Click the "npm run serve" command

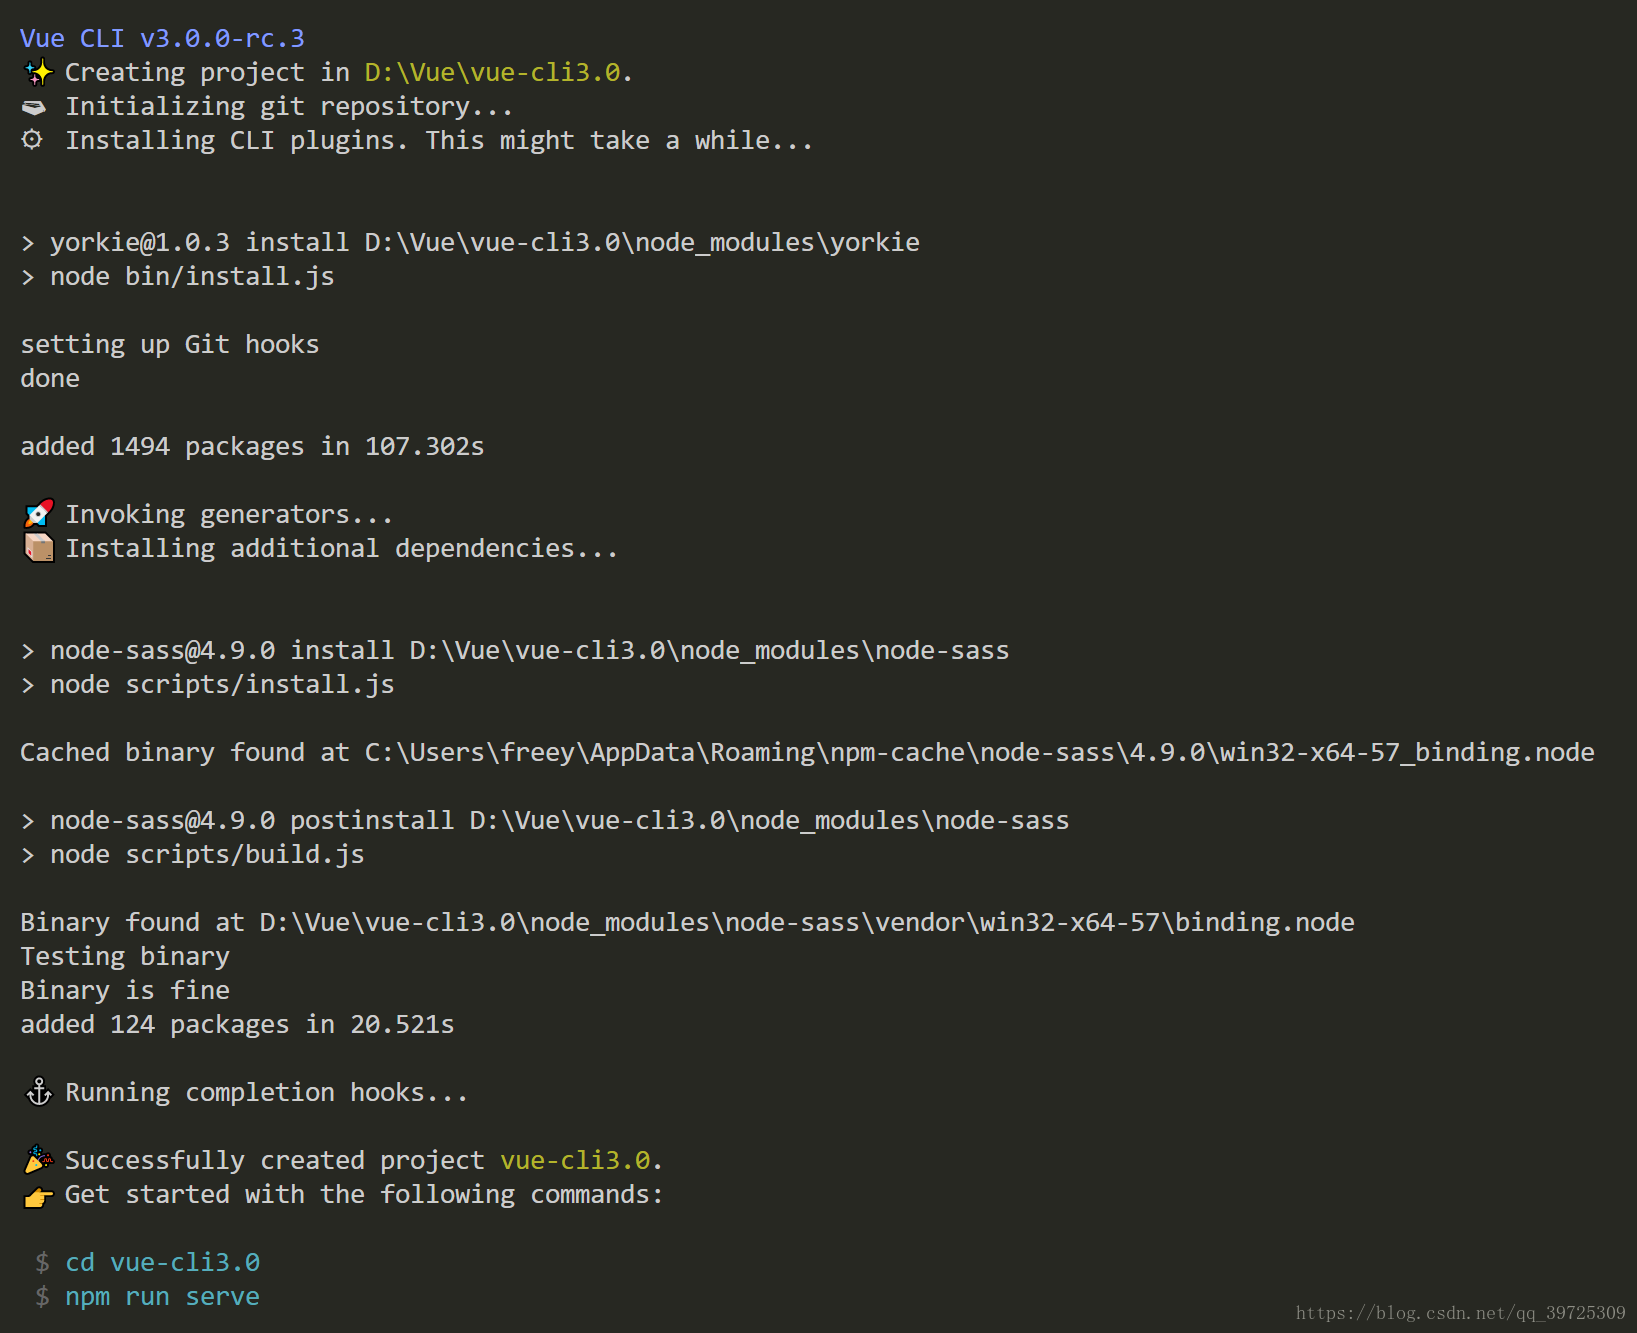(x=162, y=1296)
